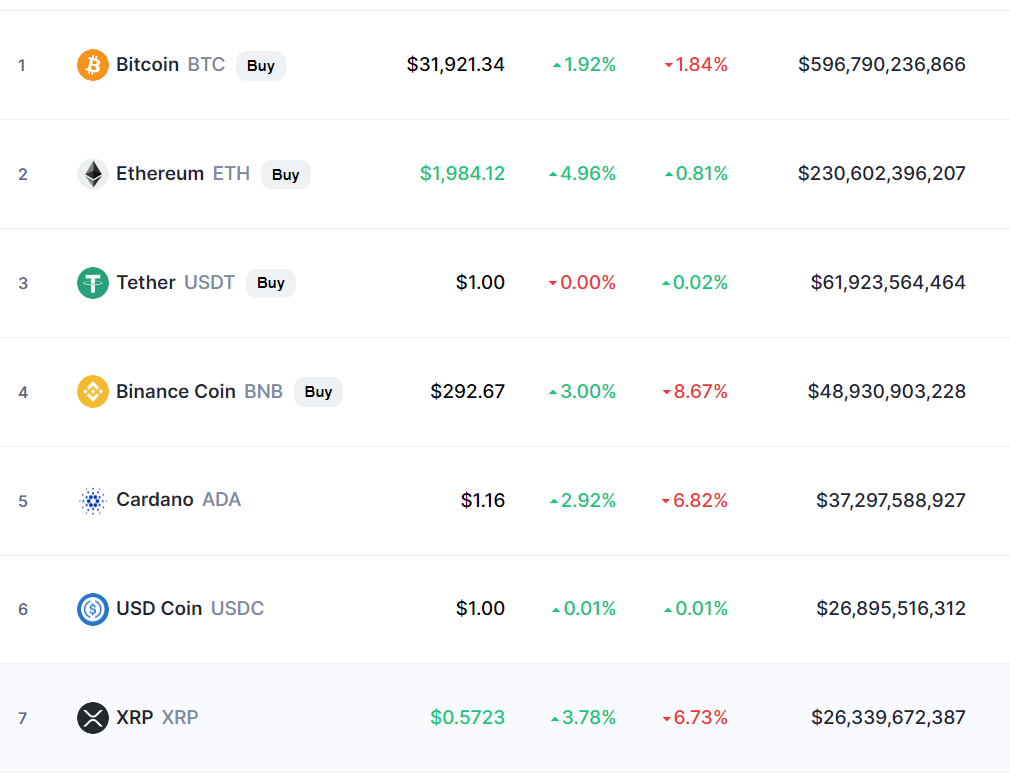Image resolution: width=1010 pixels, height=780 pixels.
Task: Click the Buy button beside Tether USDT
Action: 271,283
